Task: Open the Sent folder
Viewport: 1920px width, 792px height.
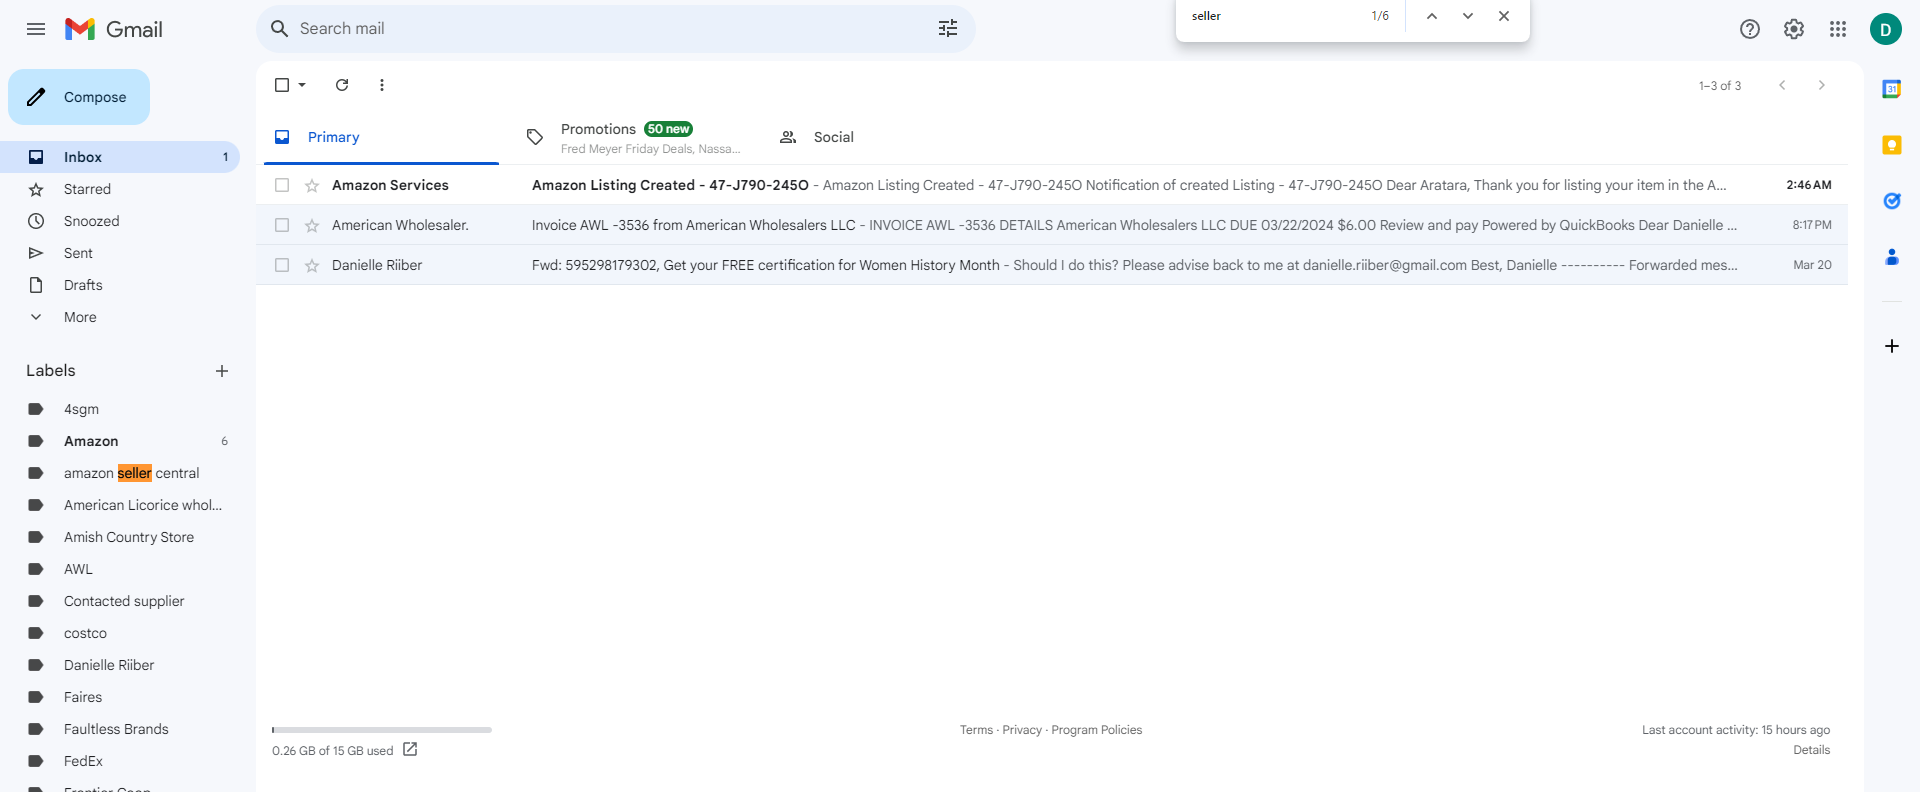Action: [x=120, y=253]
